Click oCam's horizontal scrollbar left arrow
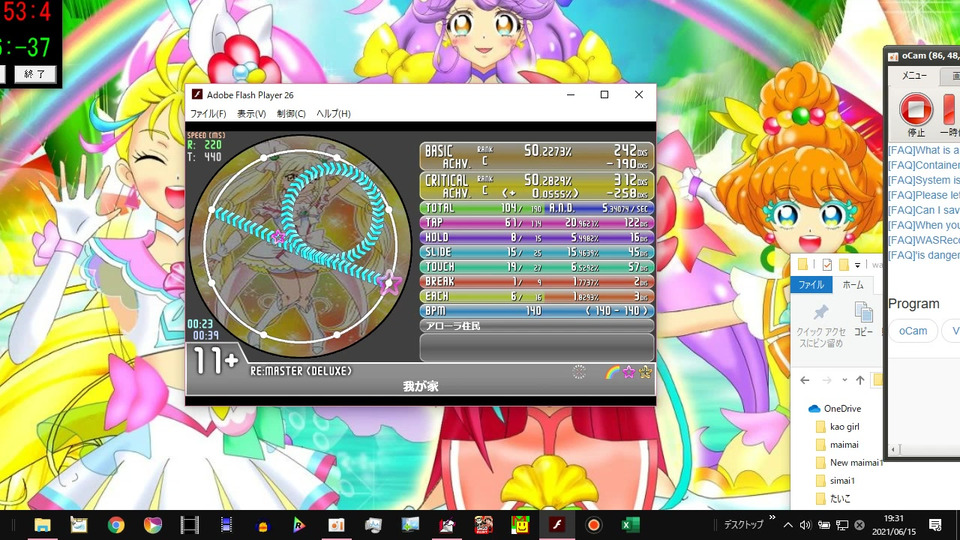The image size is (960, 540). click(x=894, y=450)
